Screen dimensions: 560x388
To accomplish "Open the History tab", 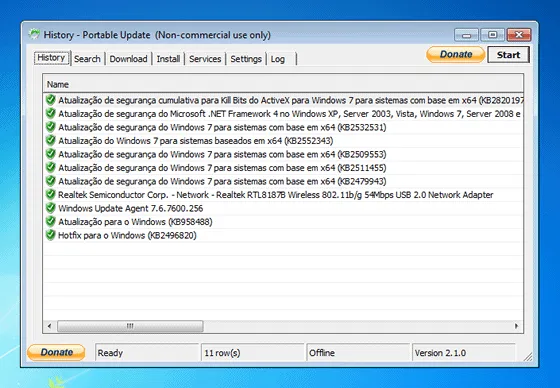I will click(x=51, y=58).
